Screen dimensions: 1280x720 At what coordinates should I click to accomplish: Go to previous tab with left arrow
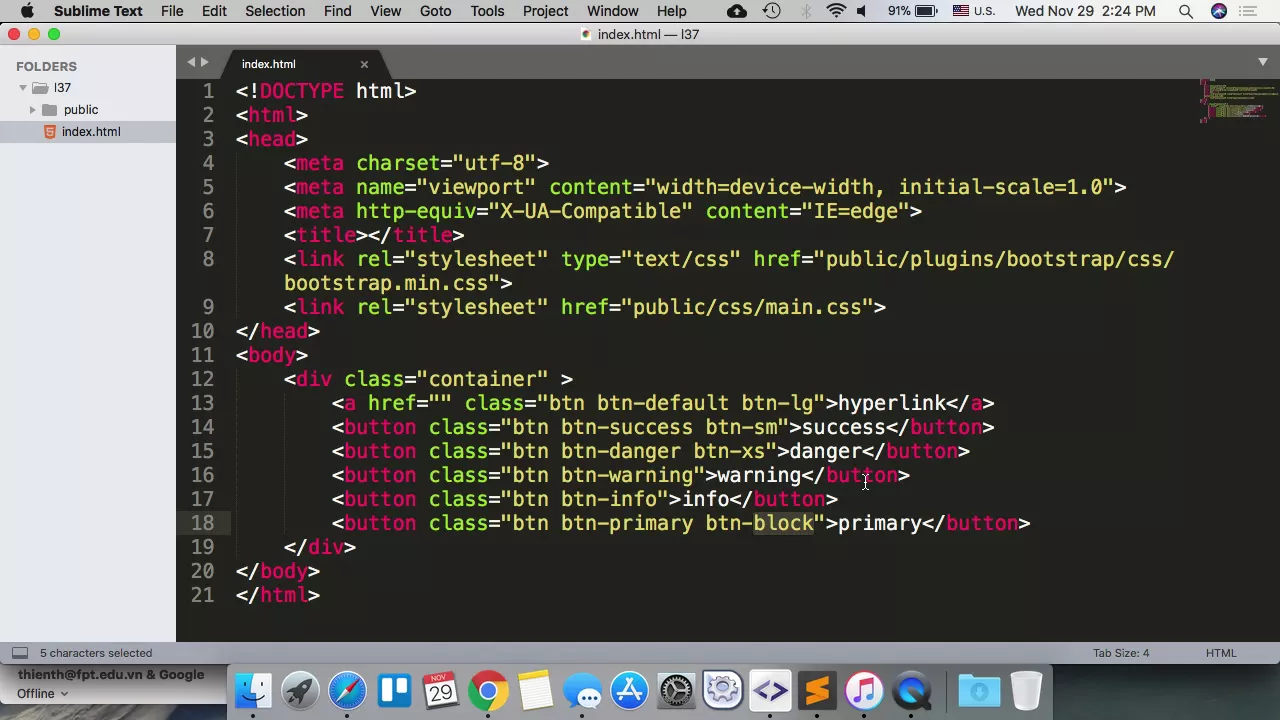click(x=191, y=62)
